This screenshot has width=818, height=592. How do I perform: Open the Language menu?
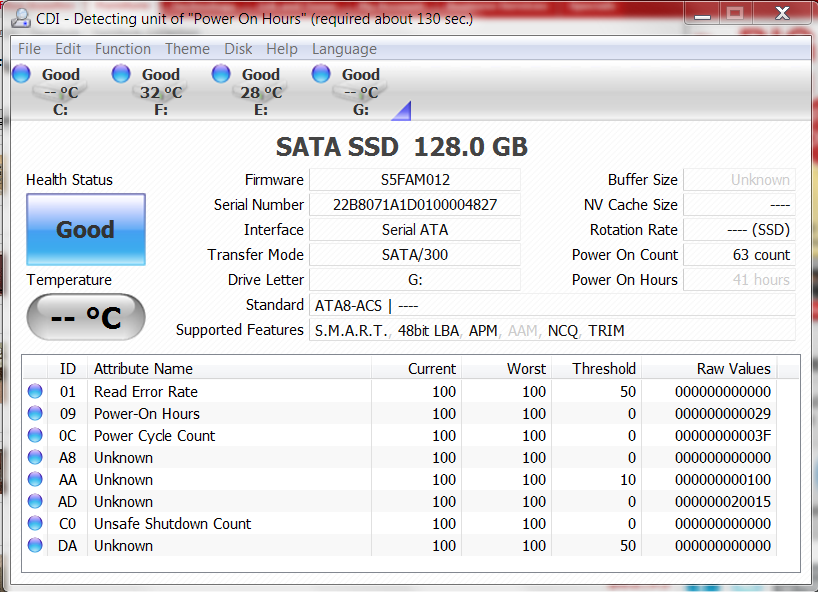tap(344, 49)
